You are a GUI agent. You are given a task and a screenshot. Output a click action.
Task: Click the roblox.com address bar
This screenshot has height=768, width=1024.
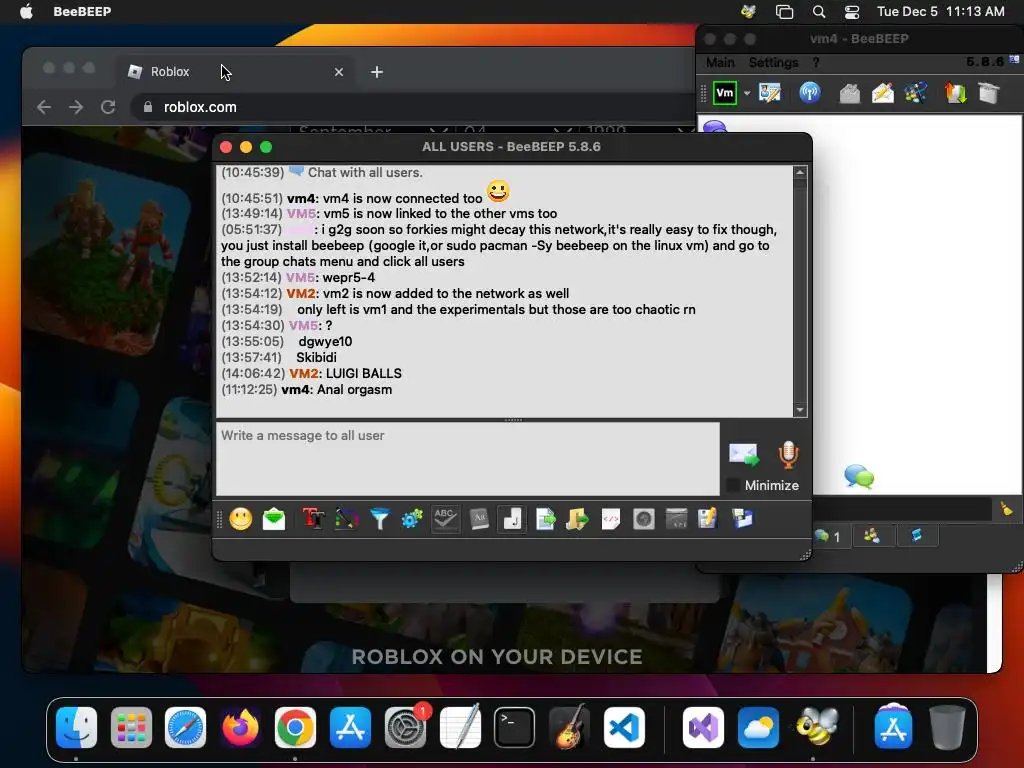click(413, 107)
